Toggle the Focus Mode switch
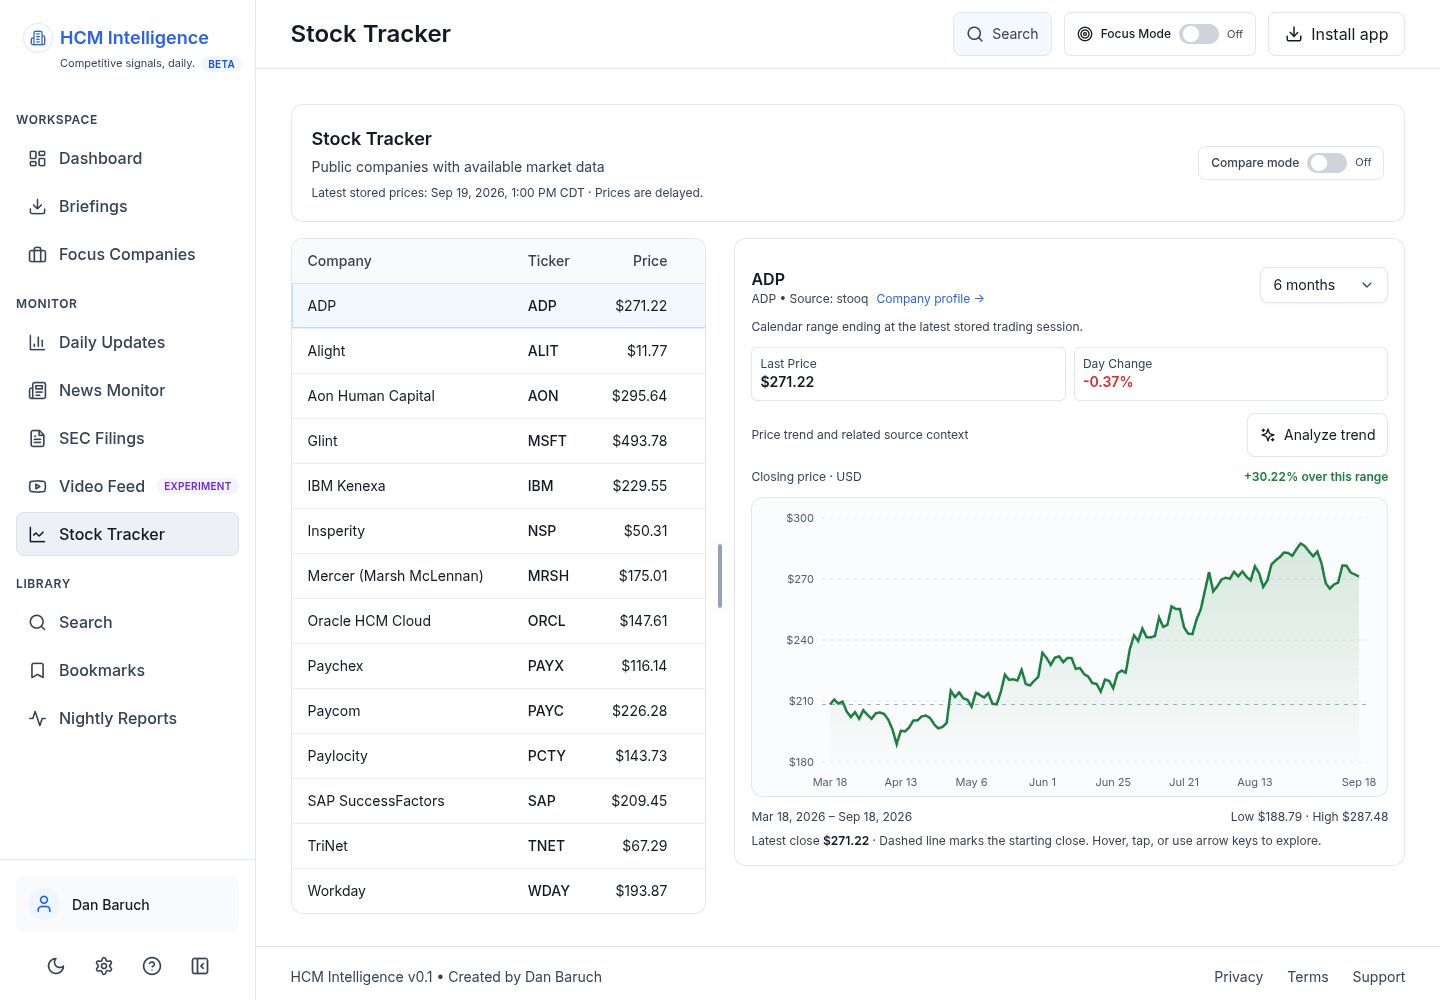The height and width of the screenshot is (1000, 1440). click(x=1199, y=34)
